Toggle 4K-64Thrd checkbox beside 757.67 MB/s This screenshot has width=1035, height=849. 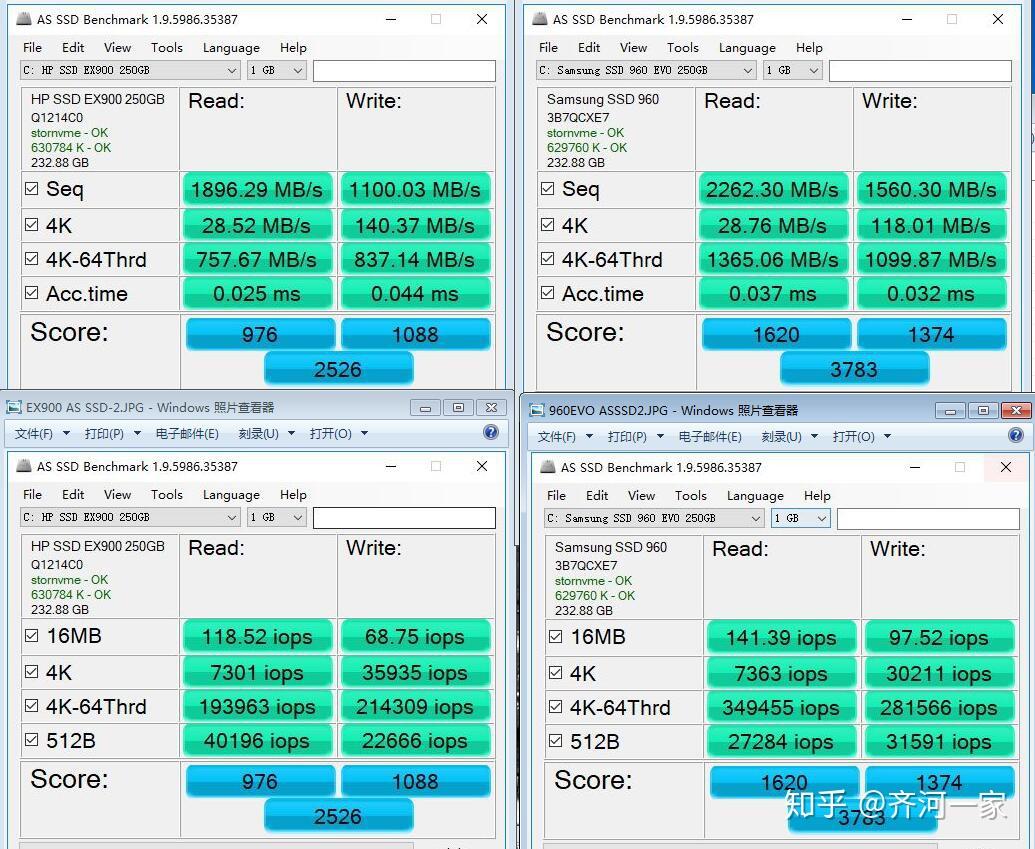[31, 259]
